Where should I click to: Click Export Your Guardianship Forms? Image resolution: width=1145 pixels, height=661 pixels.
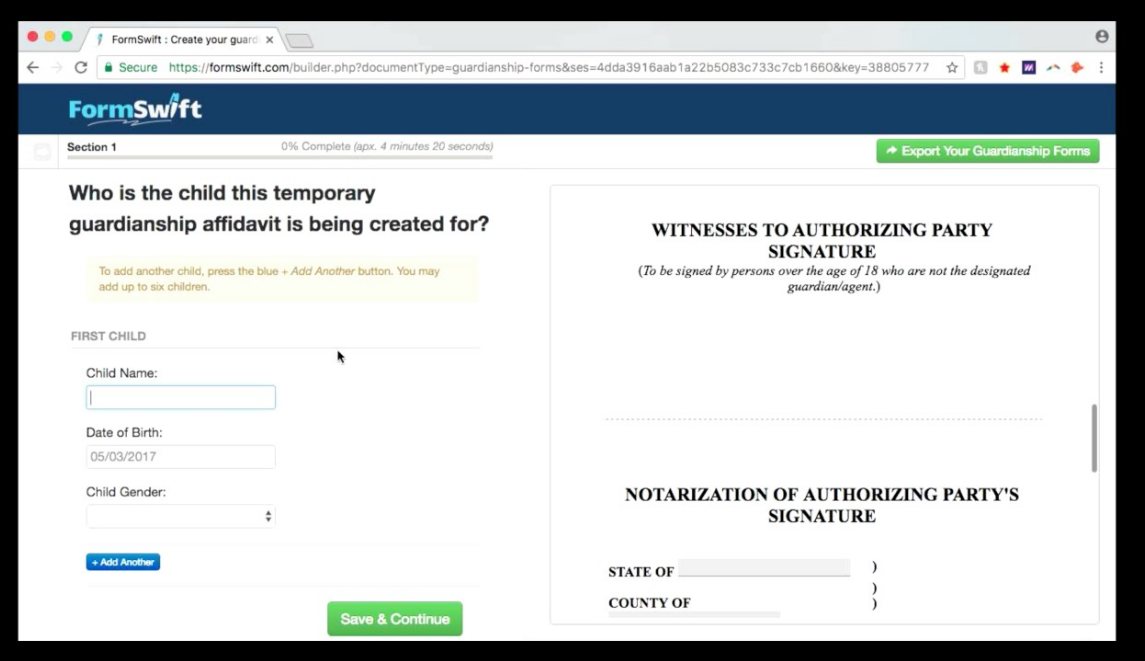tap(987, 150)
